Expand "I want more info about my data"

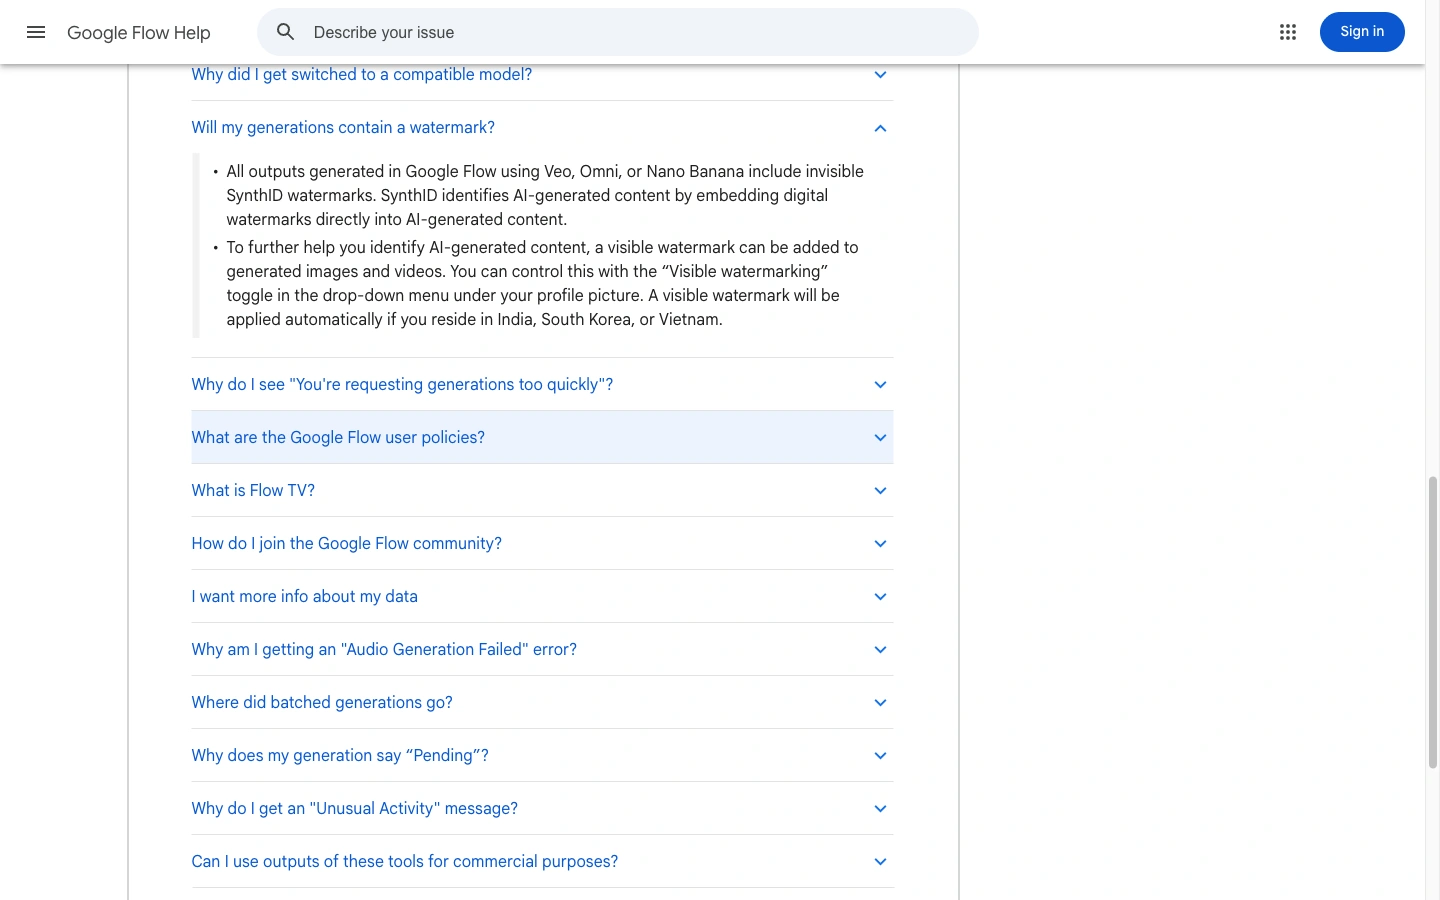(542, 597)
